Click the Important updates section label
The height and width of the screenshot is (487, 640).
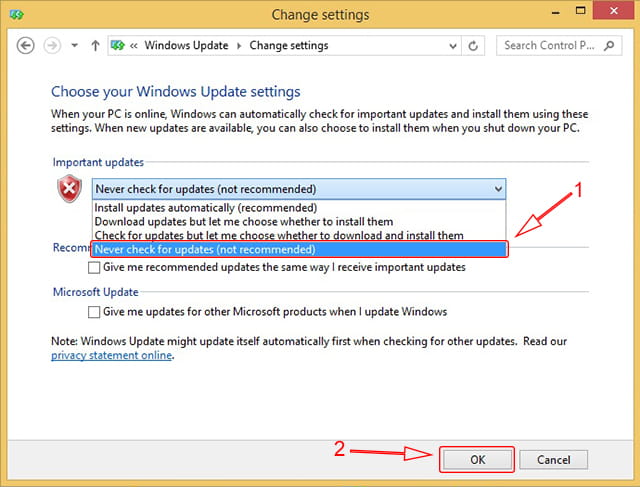pos(98,162)
